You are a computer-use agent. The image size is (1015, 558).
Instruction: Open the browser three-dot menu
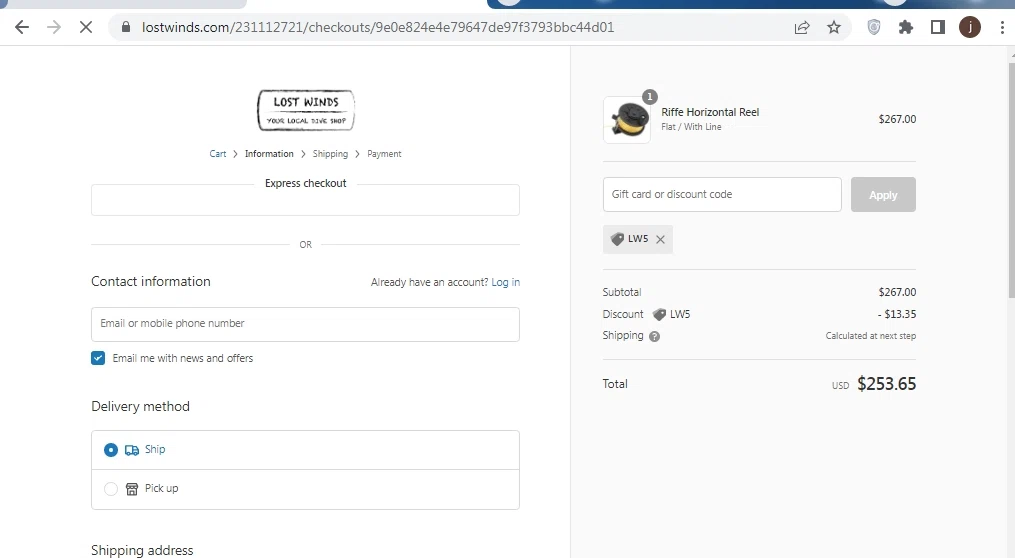[x=1002, y=27]
